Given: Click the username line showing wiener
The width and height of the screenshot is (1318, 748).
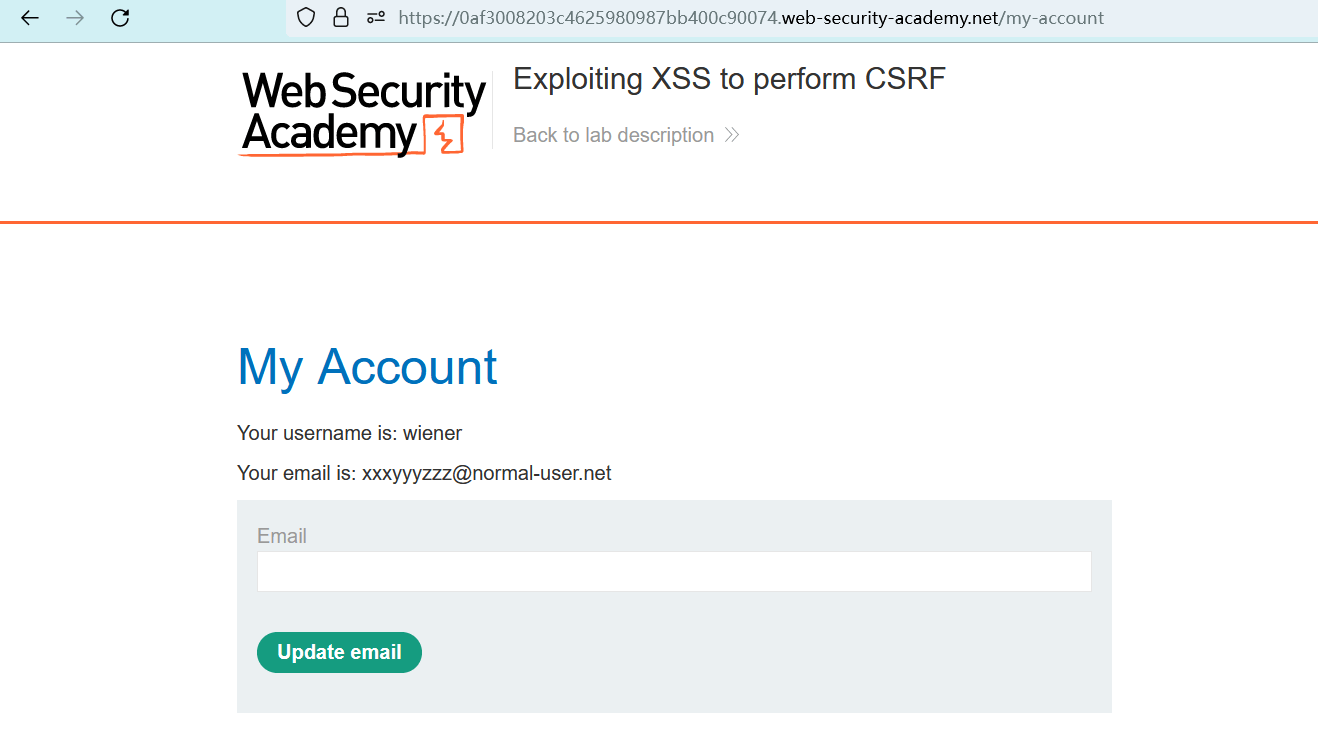Looking at the screenshot, I should (x=350, y=433).
